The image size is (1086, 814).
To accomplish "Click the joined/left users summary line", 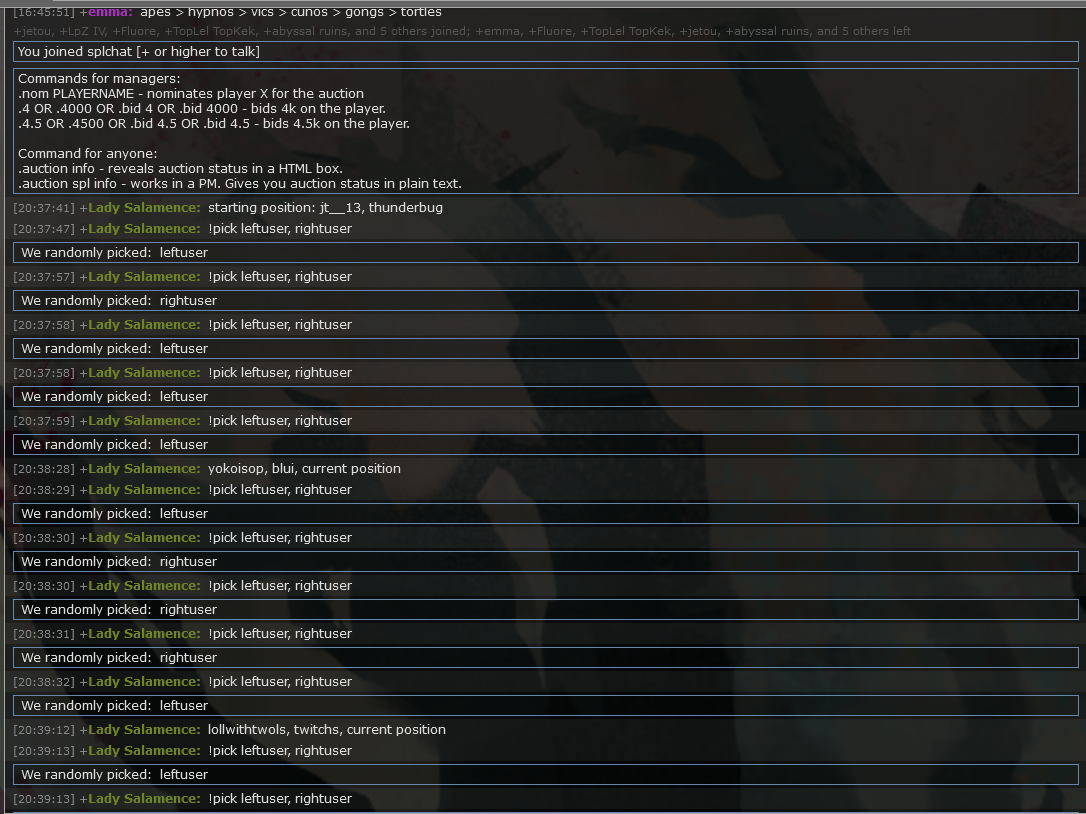I will click(462, 31).
